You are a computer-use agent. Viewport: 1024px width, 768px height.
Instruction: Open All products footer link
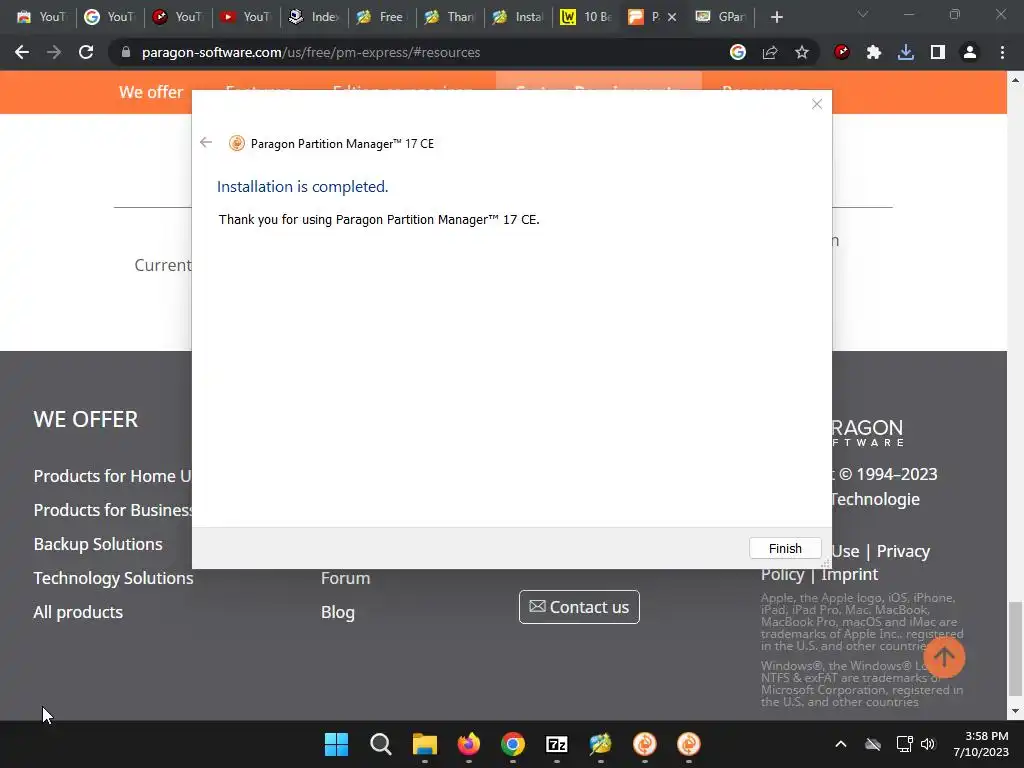click(x=78, y=612)
